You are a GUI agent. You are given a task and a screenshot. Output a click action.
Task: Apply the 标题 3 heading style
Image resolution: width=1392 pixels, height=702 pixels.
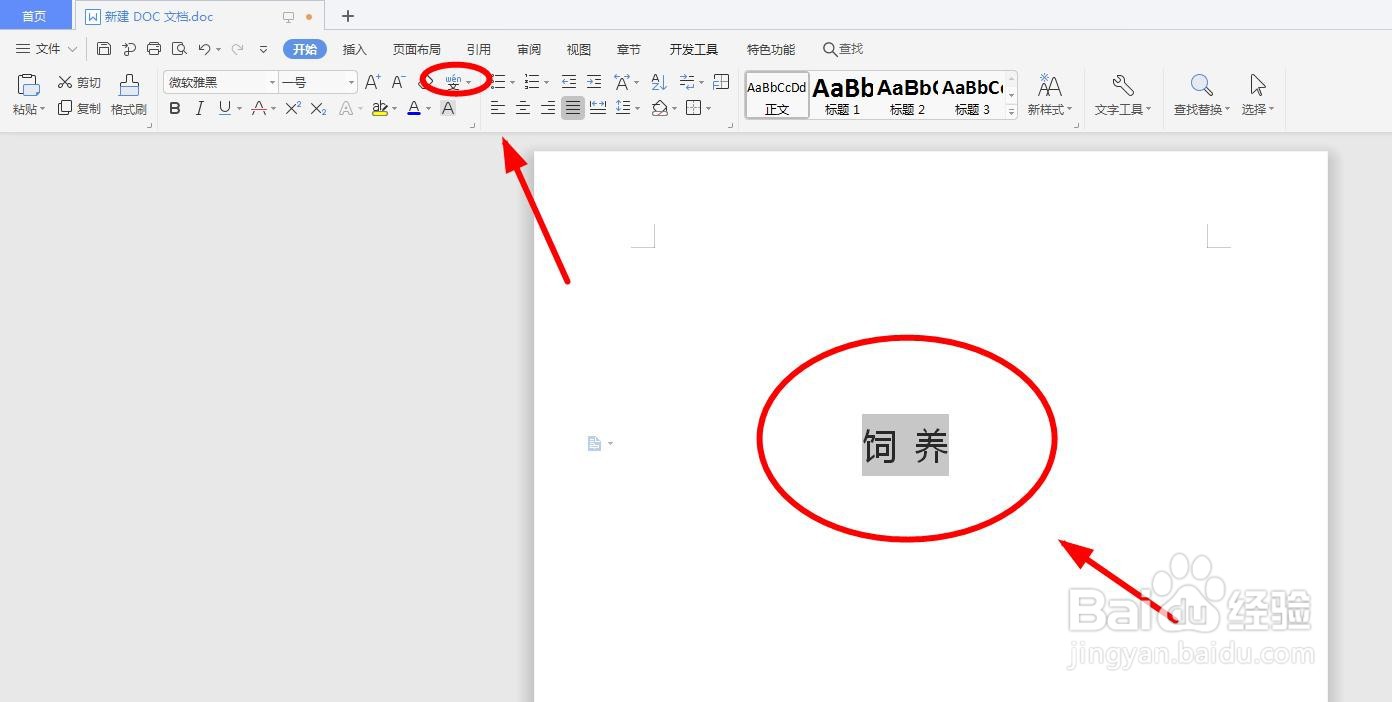[972, 95]
